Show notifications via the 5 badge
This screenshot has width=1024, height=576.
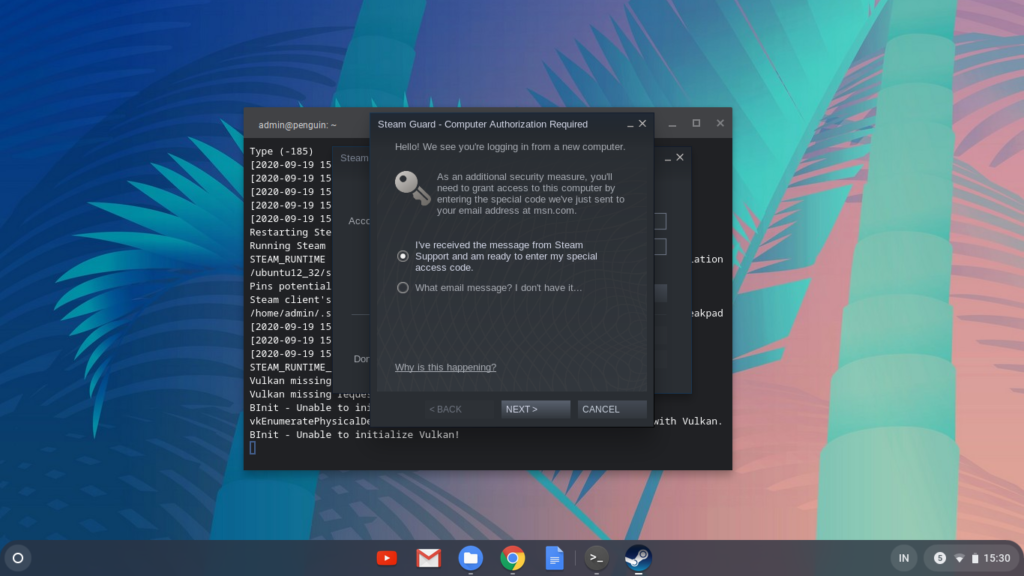940,558
